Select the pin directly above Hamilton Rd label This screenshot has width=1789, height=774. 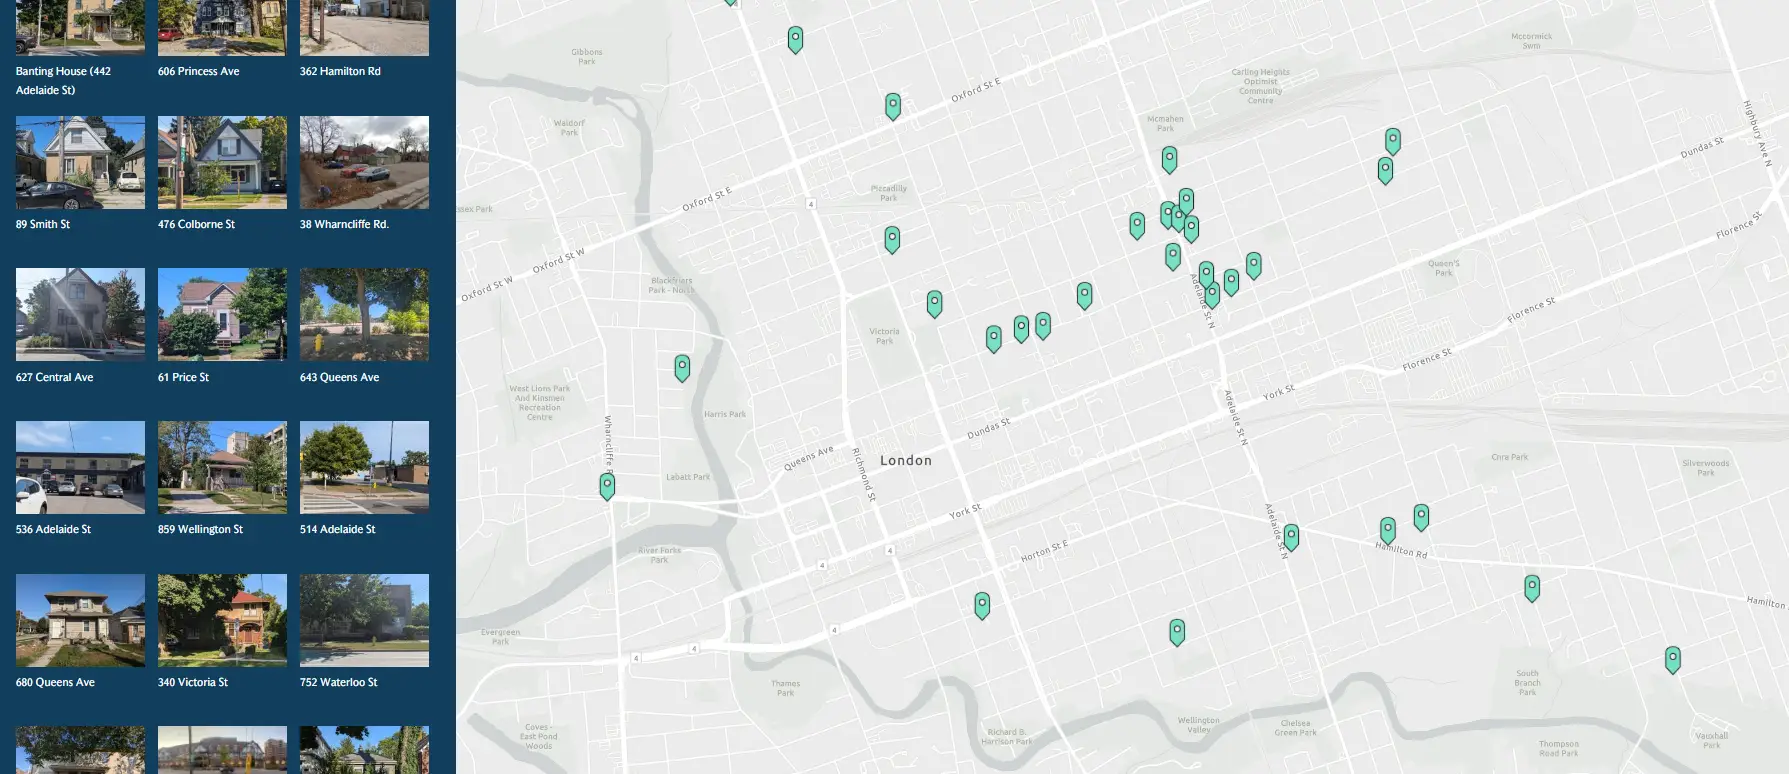1388,530
